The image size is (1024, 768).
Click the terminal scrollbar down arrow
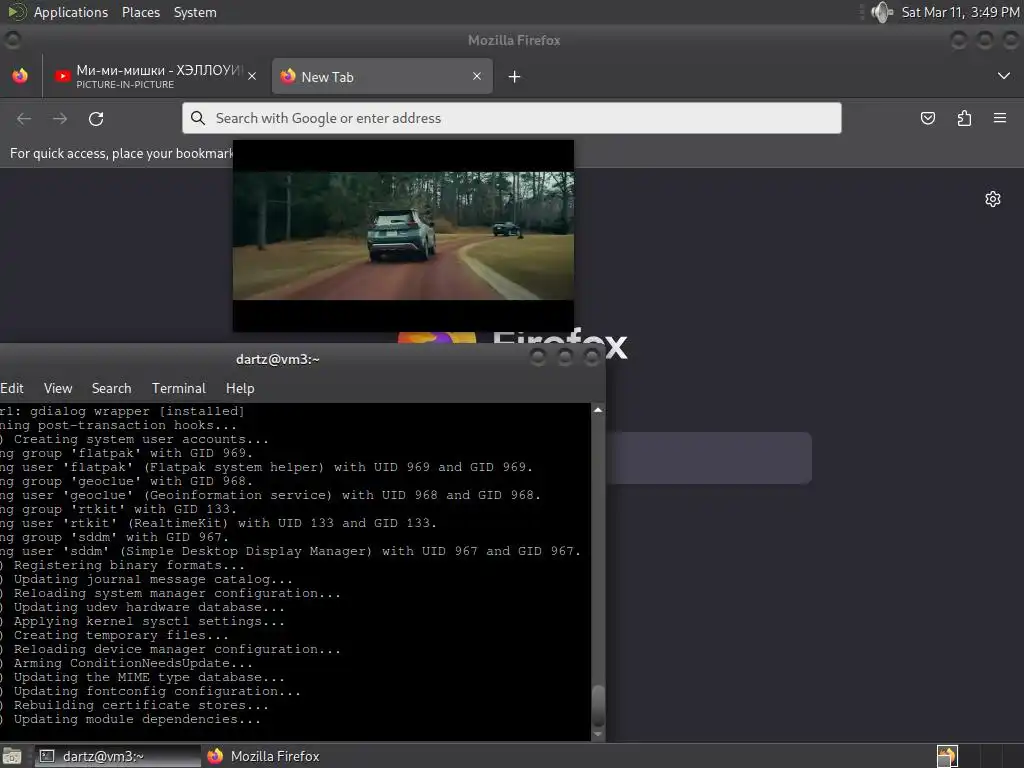[598, 734]
